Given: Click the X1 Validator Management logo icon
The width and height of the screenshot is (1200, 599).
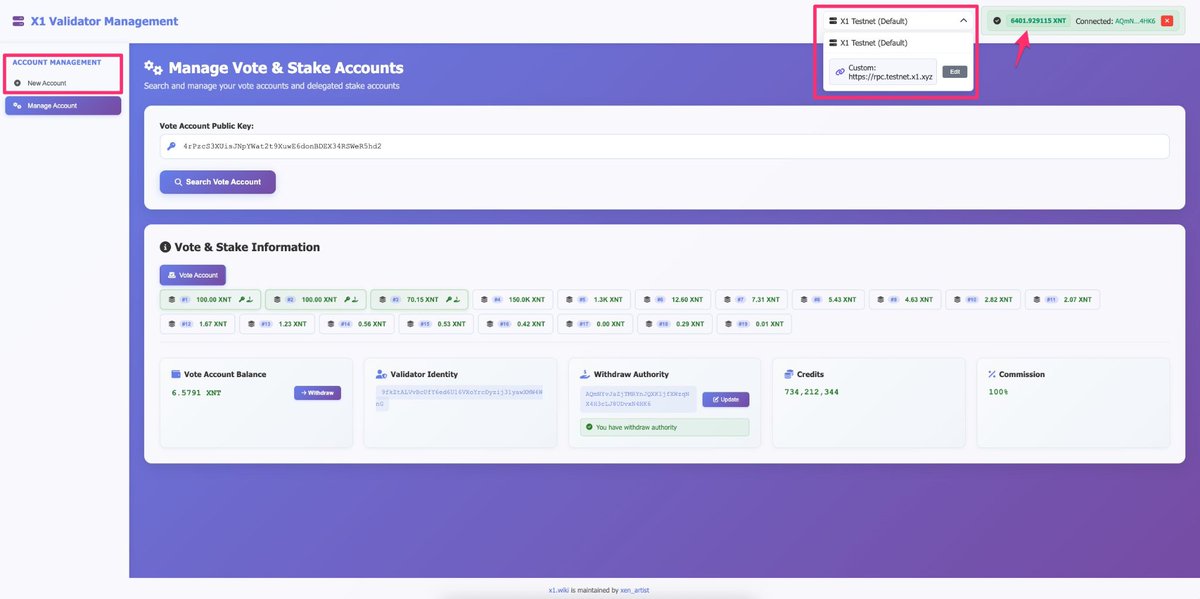Looking at the screenshot, I should click(18, 21).
